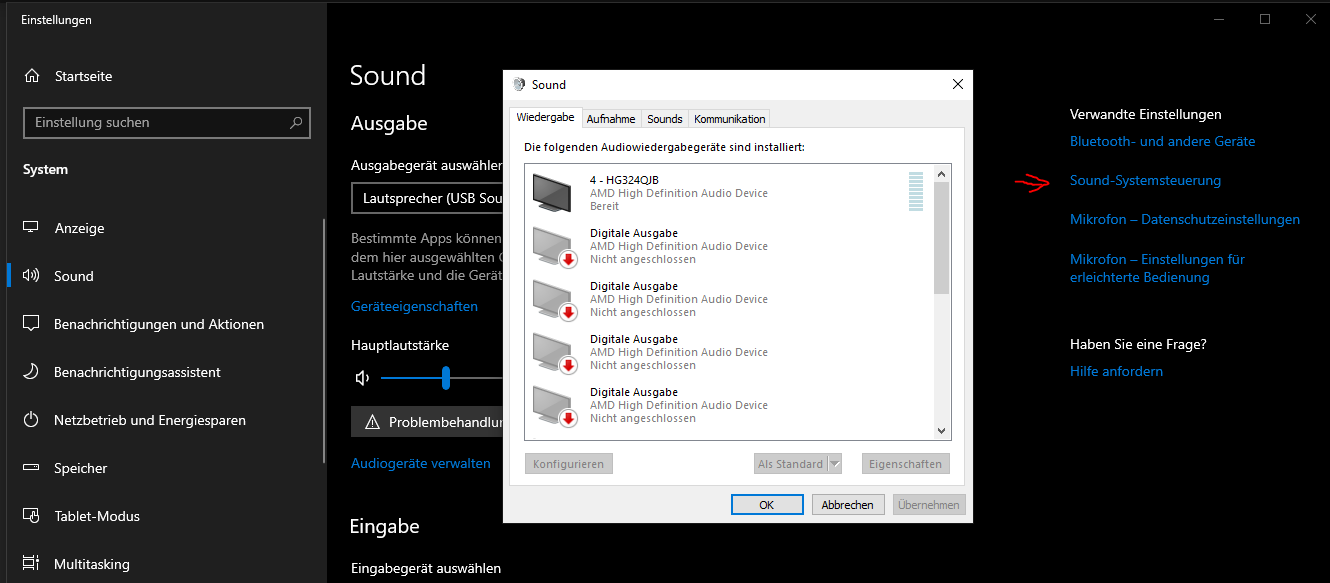This screenshot has height=583, width=1330.
Task: Open Mikrofon – Datenschutzeinstellungen link
Action: pos(1185,219)
